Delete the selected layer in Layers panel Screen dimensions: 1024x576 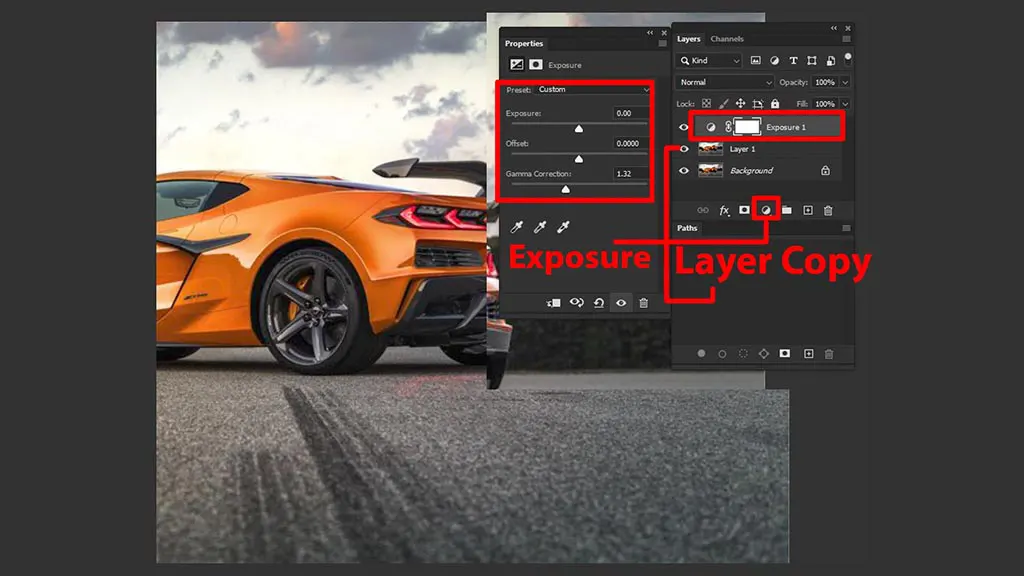[828, 210]
